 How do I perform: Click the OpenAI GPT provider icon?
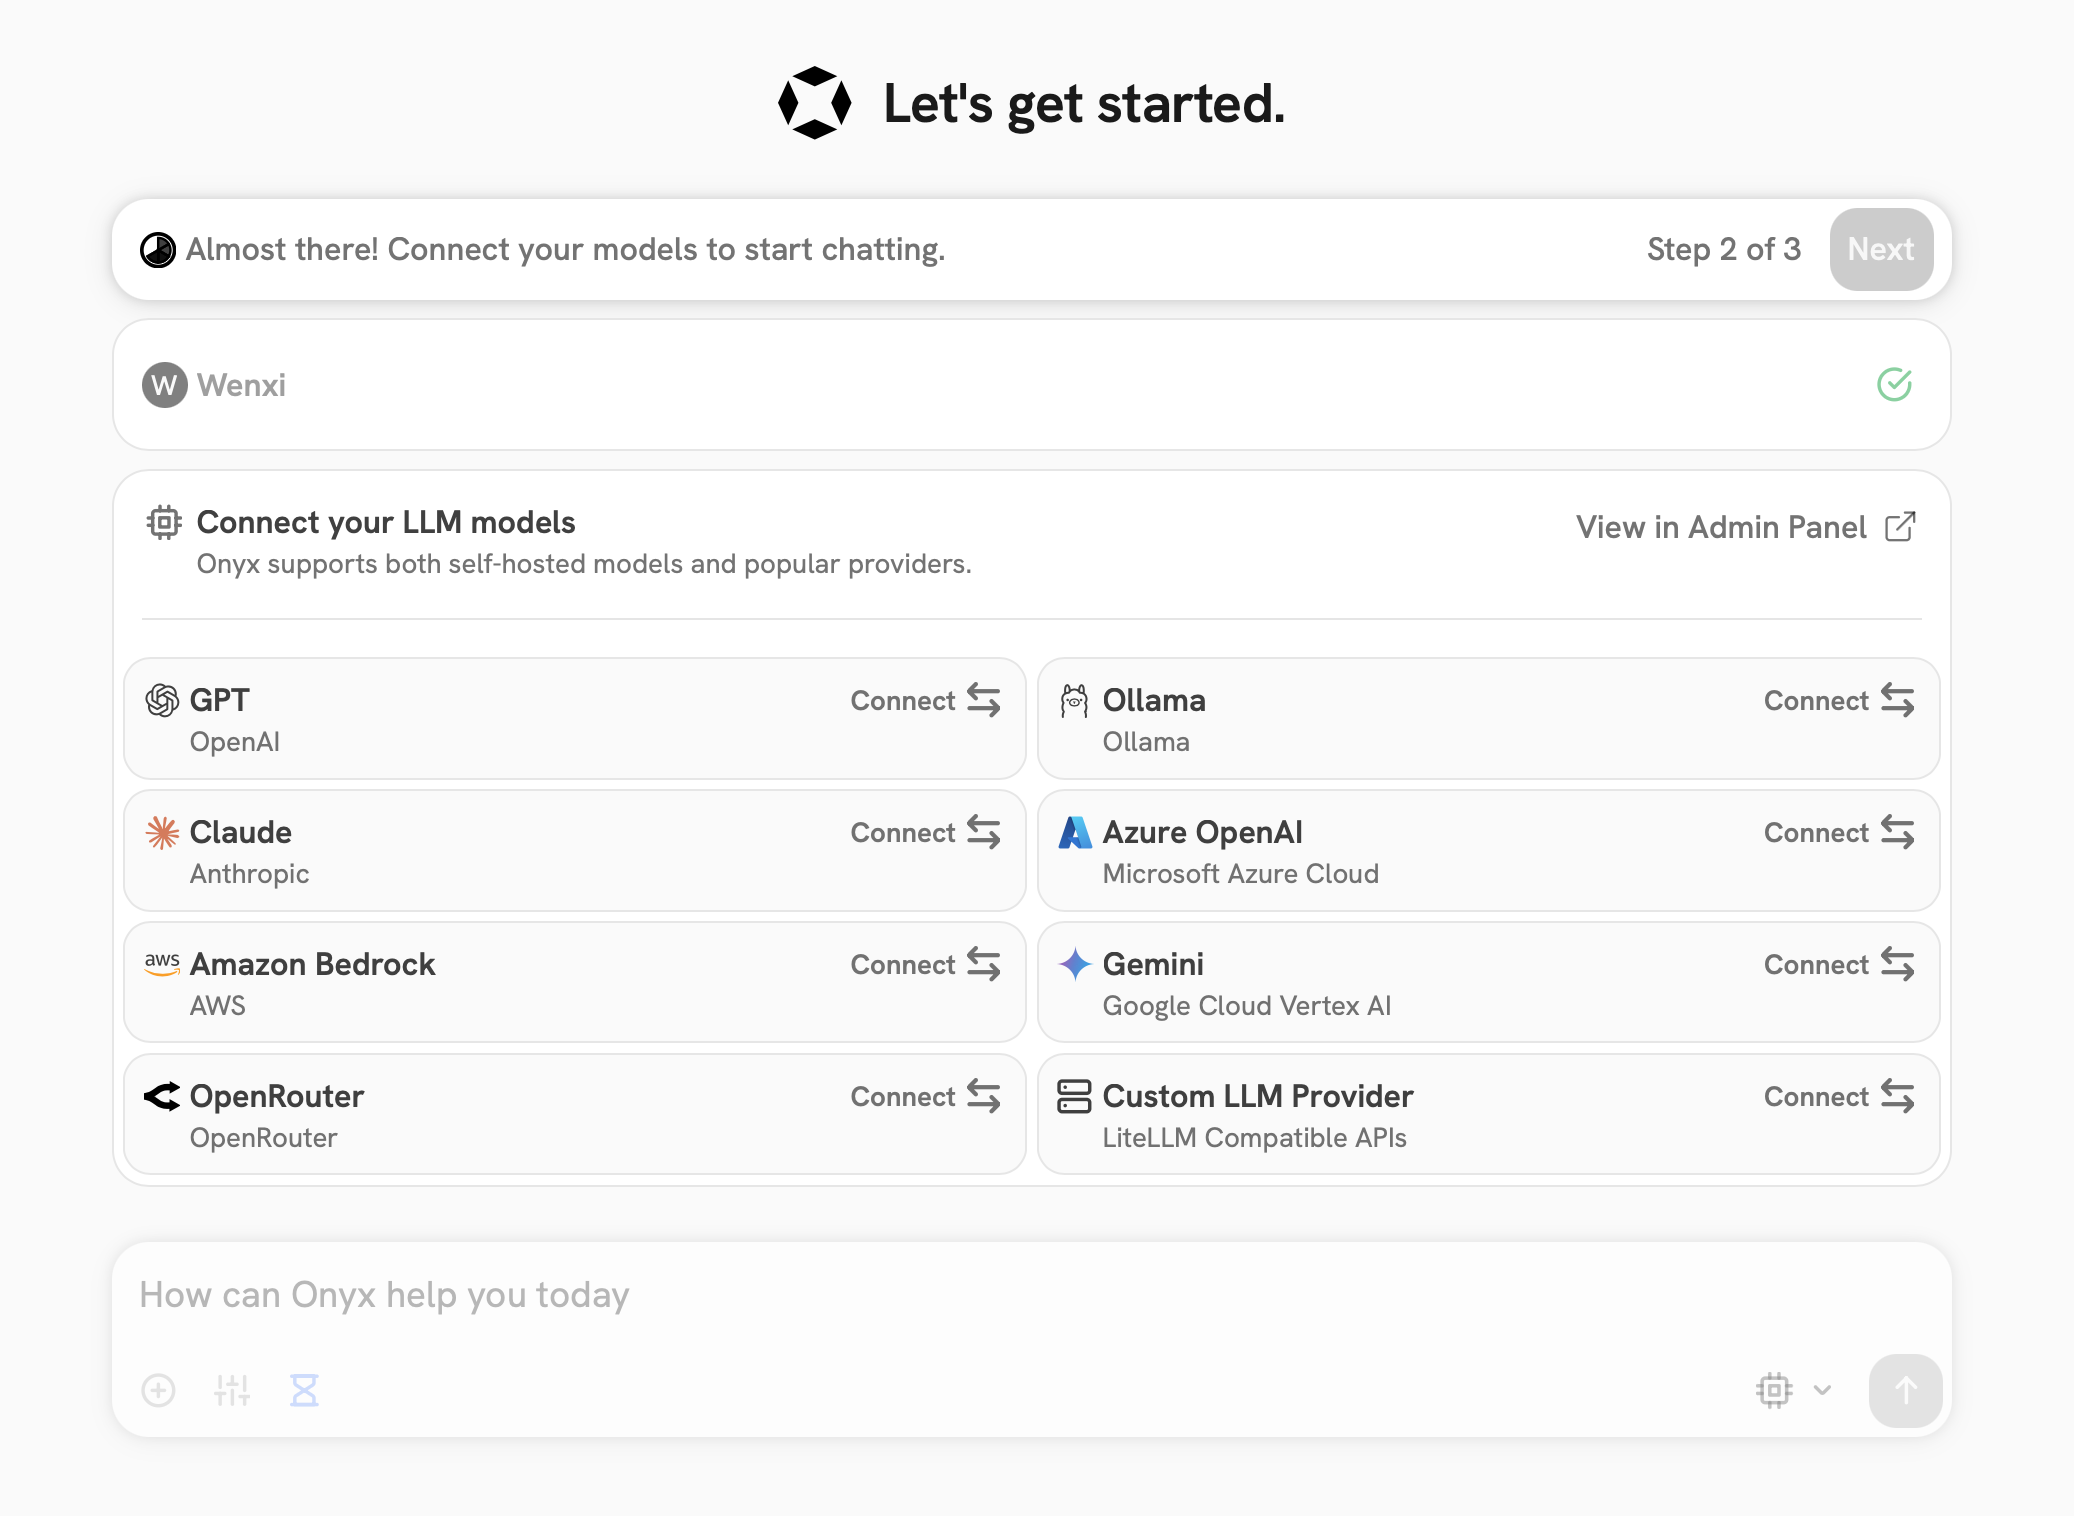[x=163, y=700]
